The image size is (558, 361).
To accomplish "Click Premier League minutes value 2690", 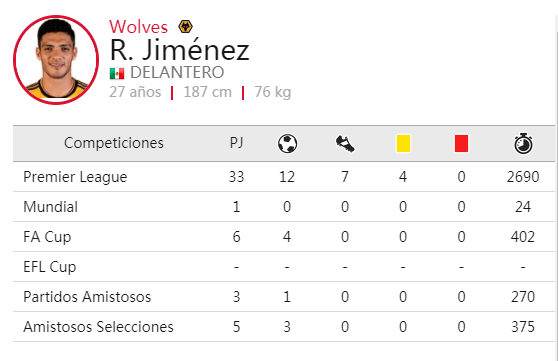I will point(523,177).
